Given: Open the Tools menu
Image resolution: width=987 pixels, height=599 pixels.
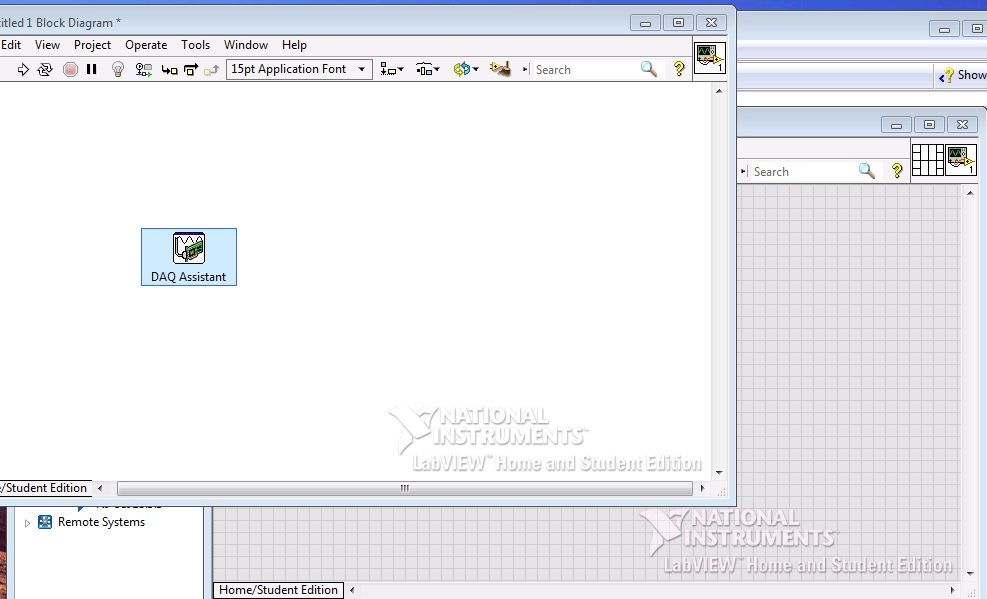Looking at the screenshot, I should [195, 45].
